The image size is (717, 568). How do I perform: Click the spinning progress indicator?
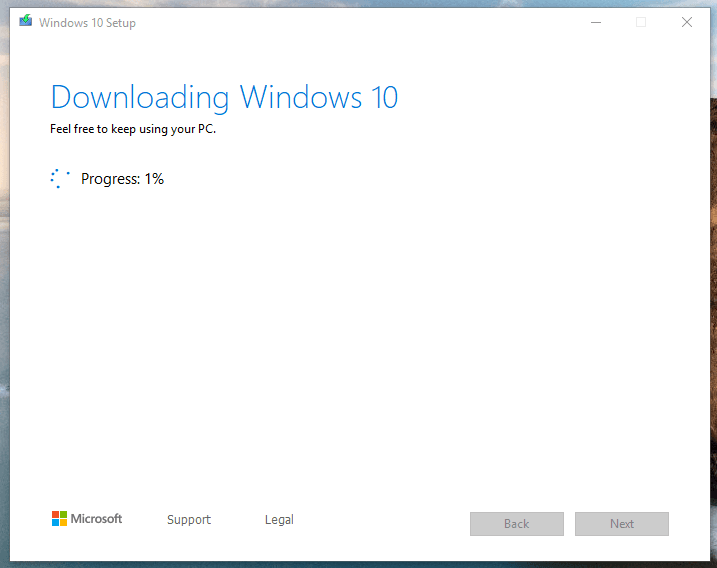60,178
